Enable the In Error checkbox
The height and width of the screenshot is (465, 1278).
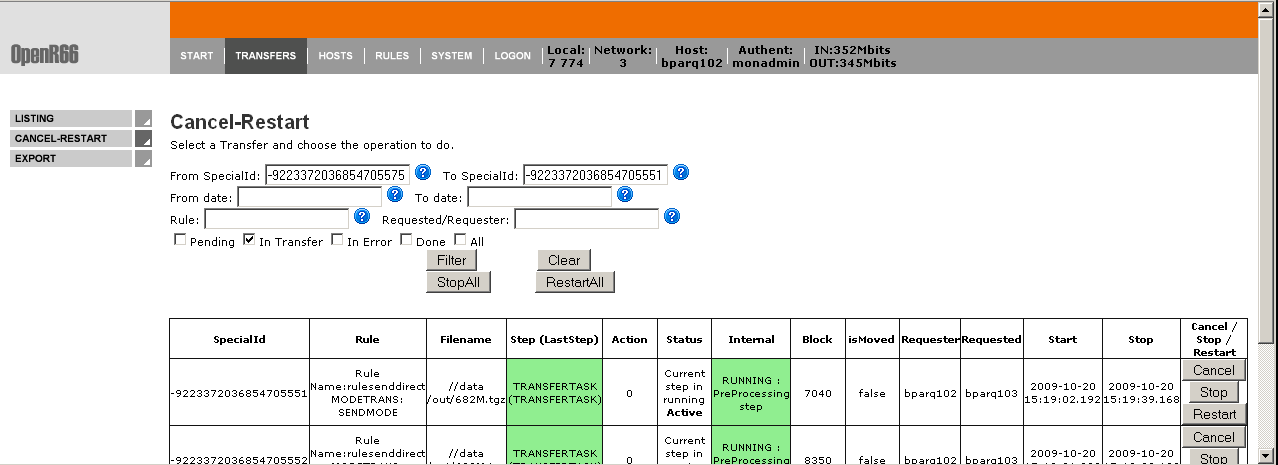click(x=337, y=240)
